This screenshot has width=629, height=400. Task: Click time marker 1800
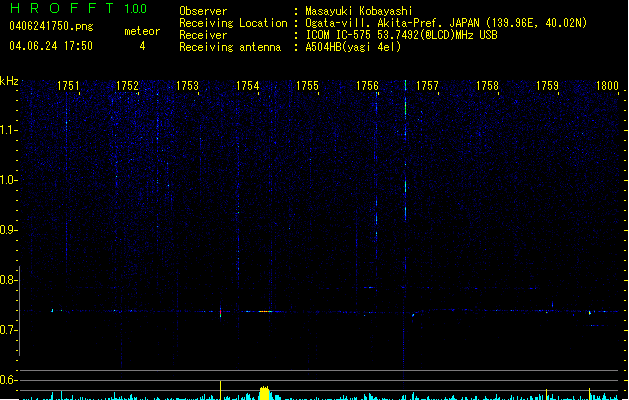607,86
